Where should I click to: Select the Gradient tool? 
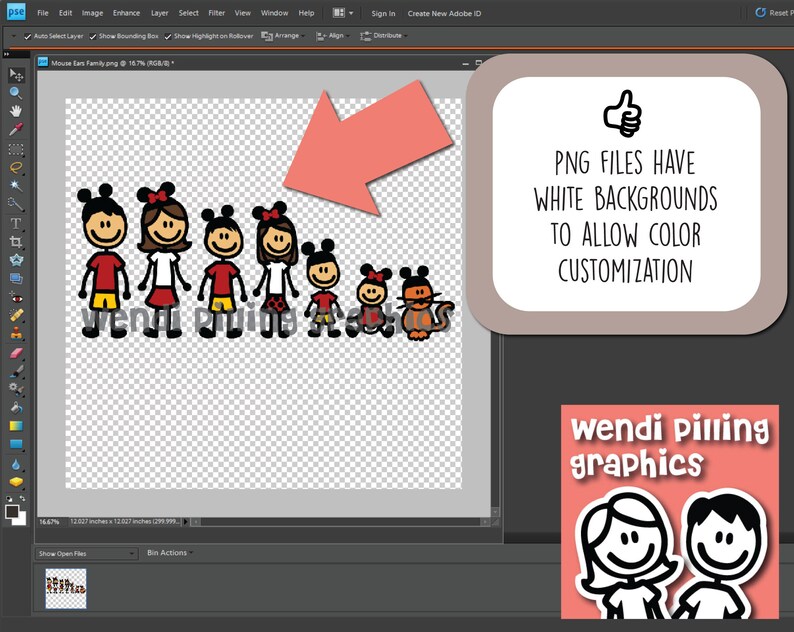(x=16, y=425)
